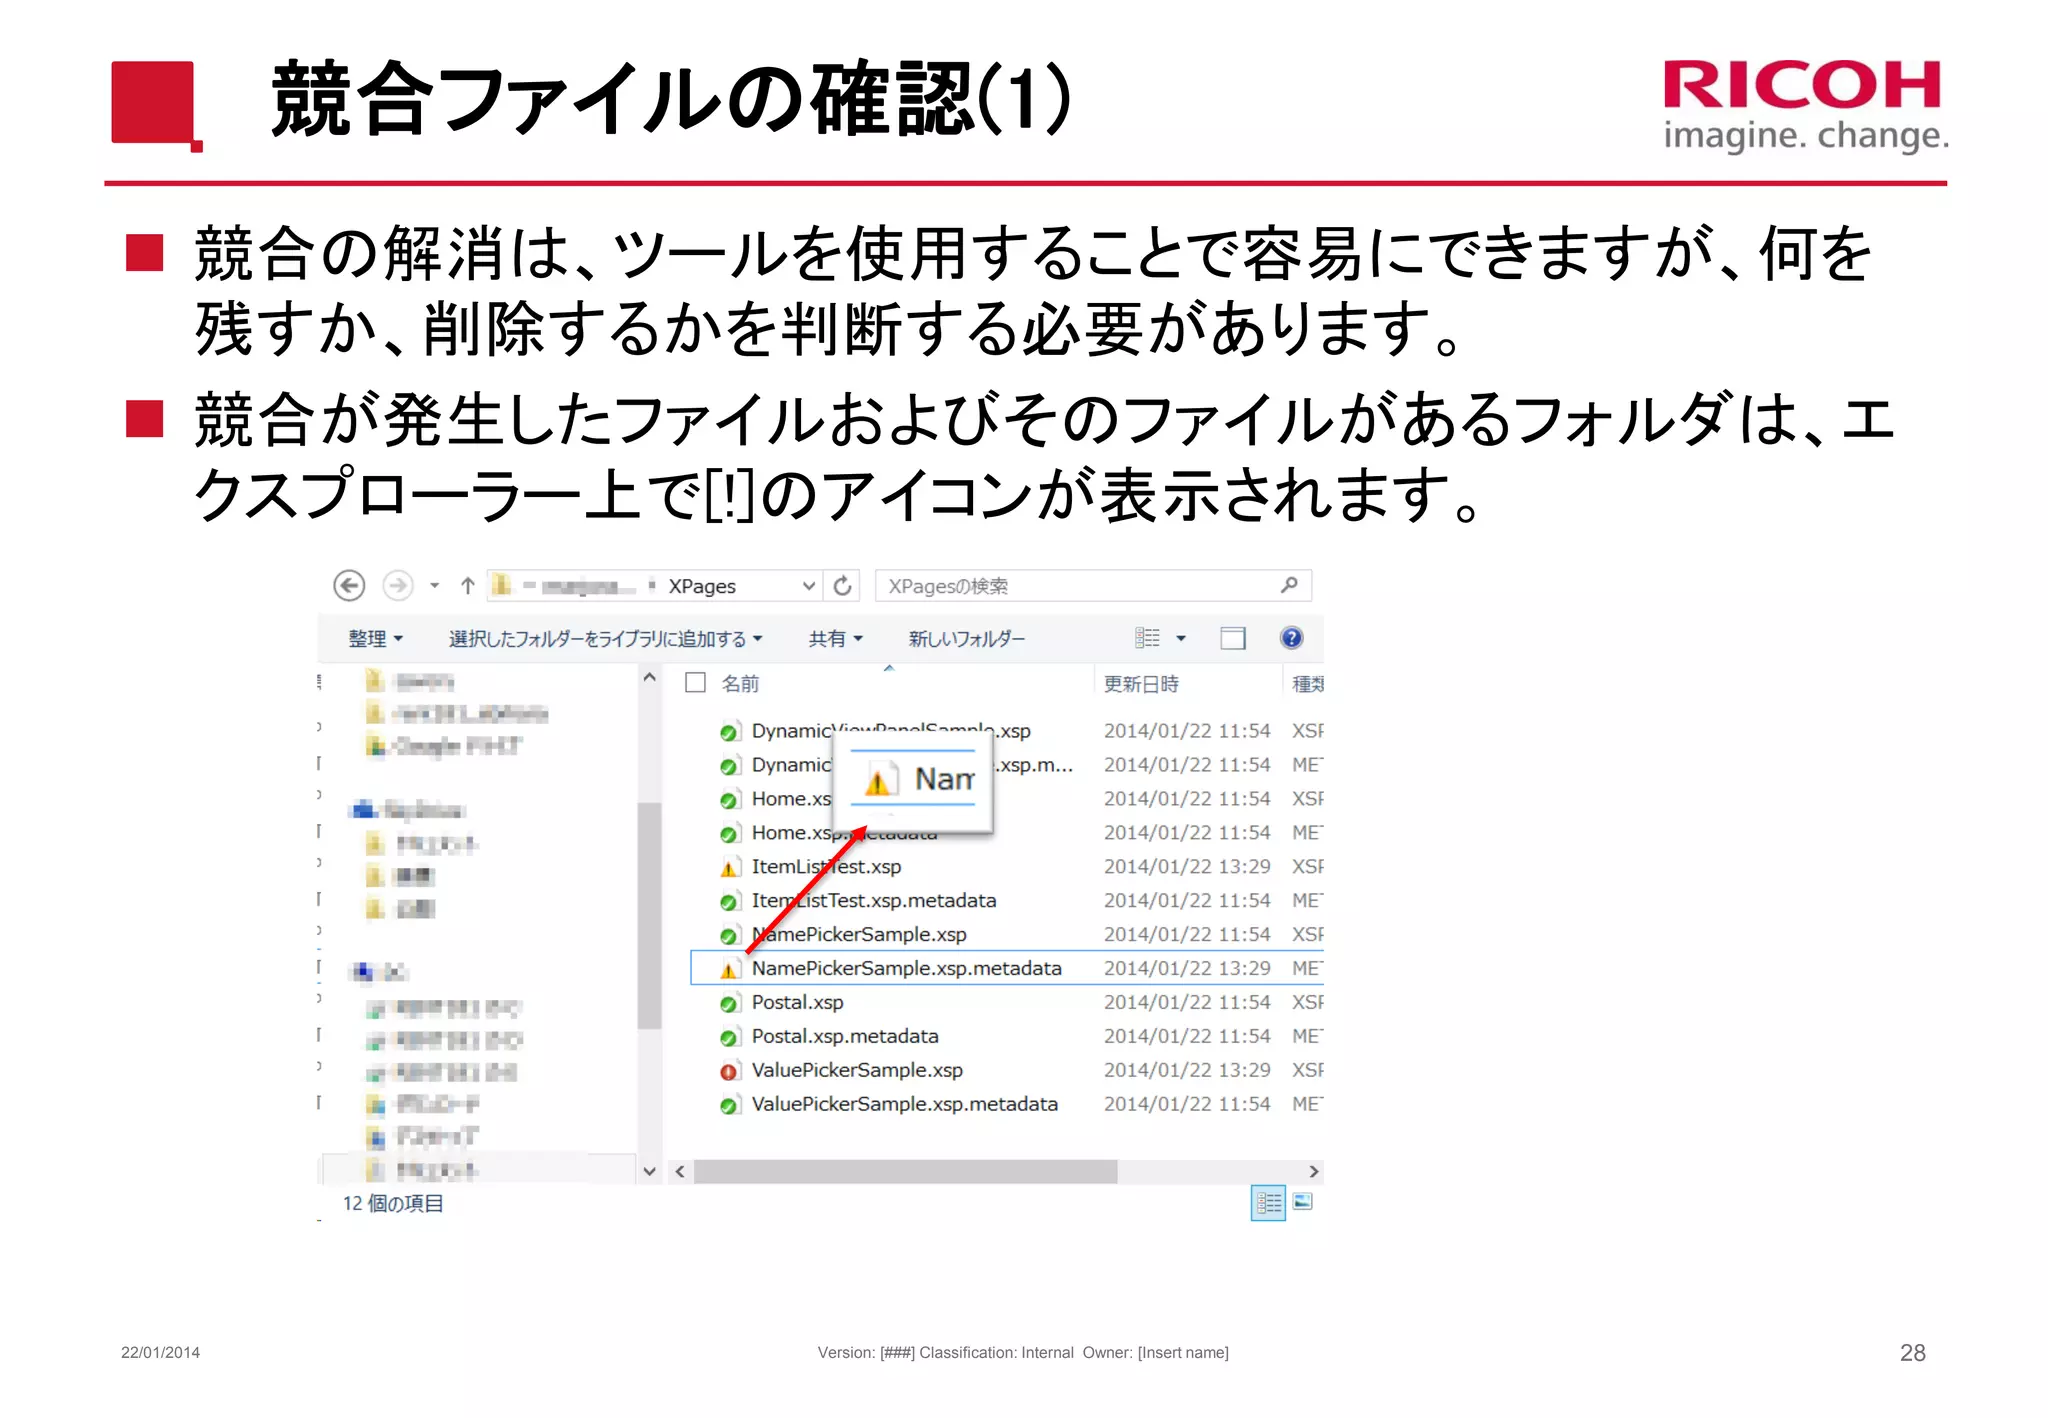Sort by the 種類 column header
The width and height of the screenshot is (2048, 1418).
pyautogui.click(x=1307, y=684)
